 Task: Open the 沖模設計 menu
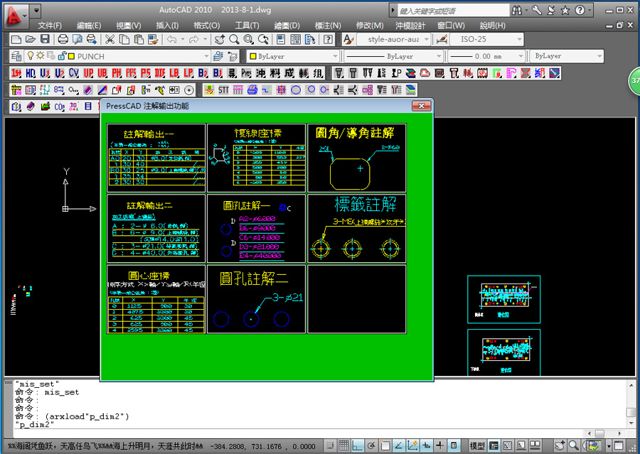(410, 25)
